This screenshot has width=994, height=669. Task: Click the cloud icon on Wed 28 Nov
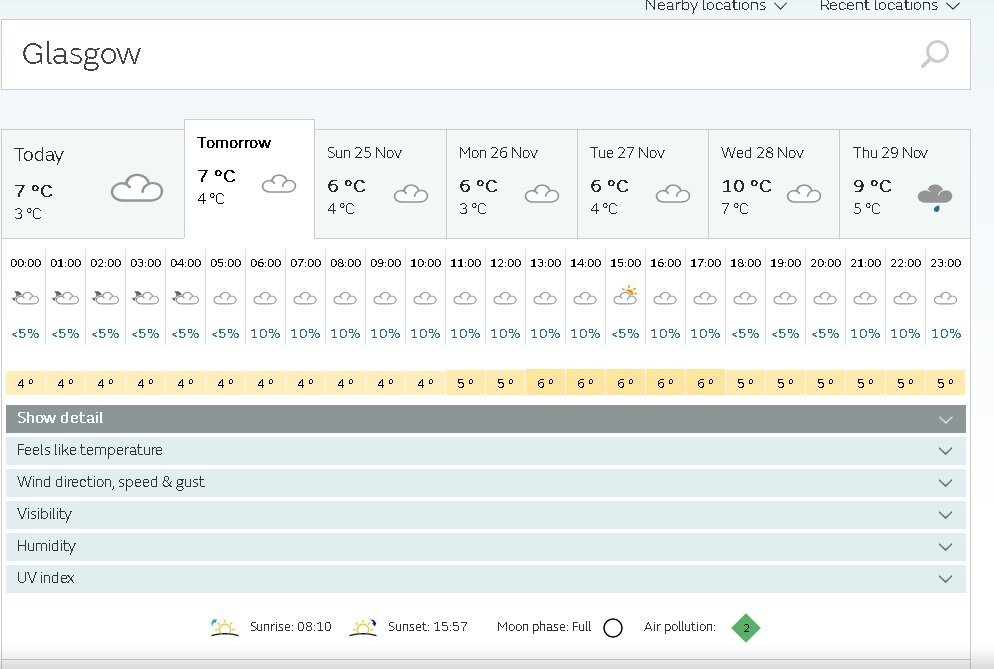804,193
